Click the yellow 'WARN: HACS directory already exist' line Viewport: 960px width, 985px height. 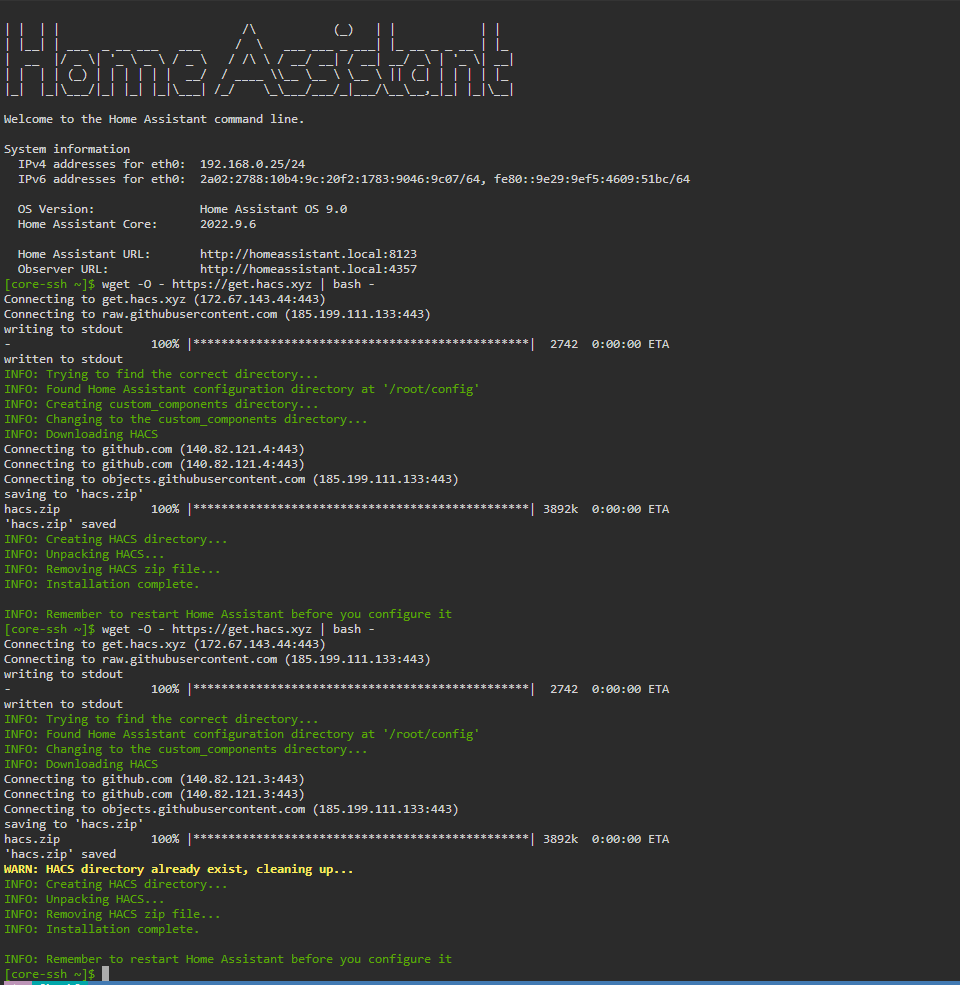178,869
